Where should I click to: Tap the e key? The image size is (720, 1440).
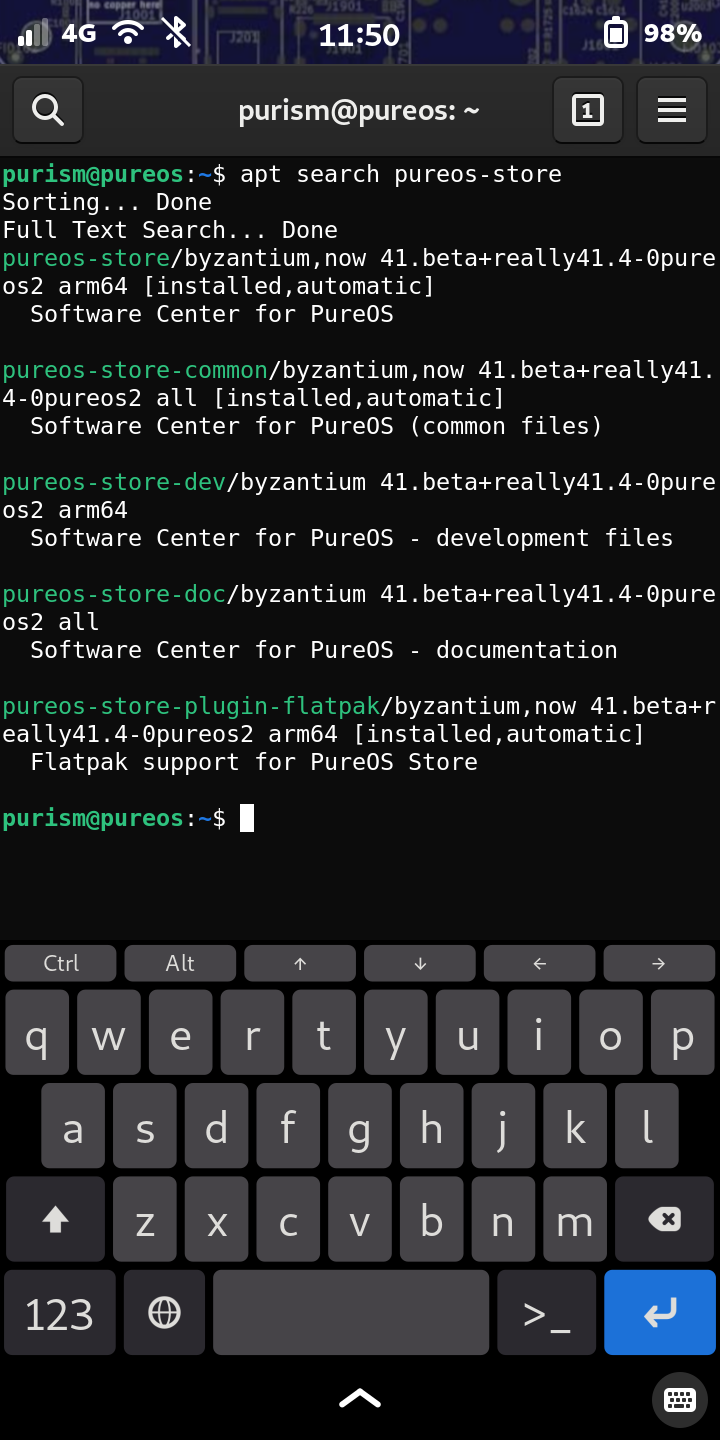[181, 1032]
